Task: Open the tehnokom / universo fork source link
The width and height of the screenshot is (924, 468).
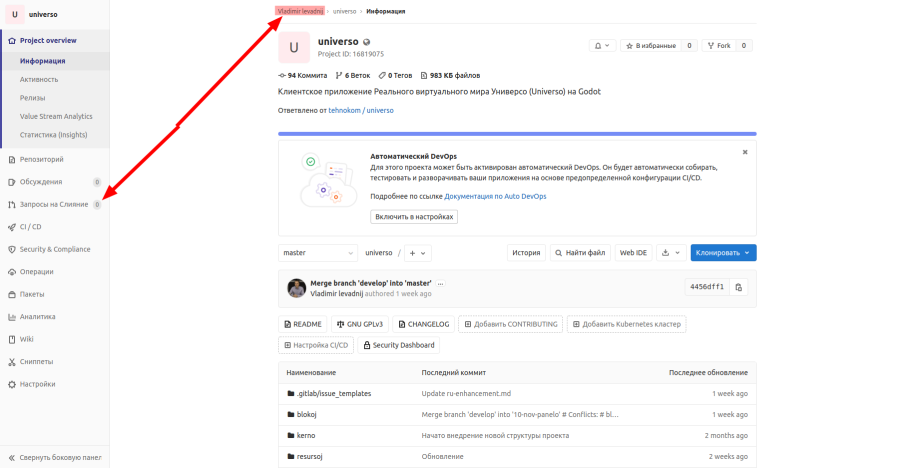Action: tap(361, 110)
